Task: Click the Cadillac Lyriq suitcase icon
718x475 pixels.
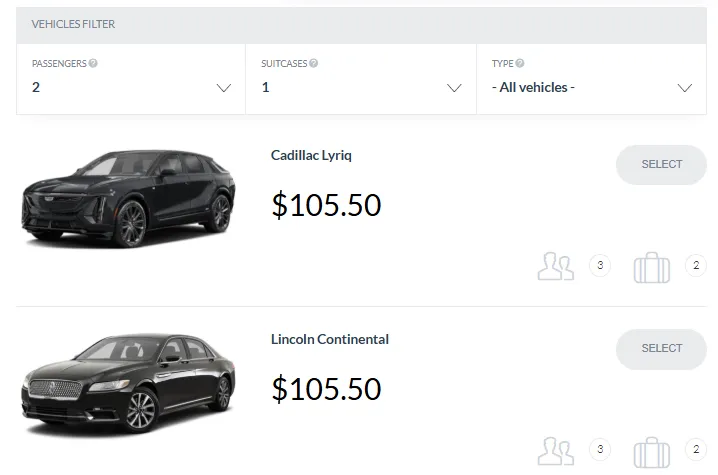Action: click(651, 267)
